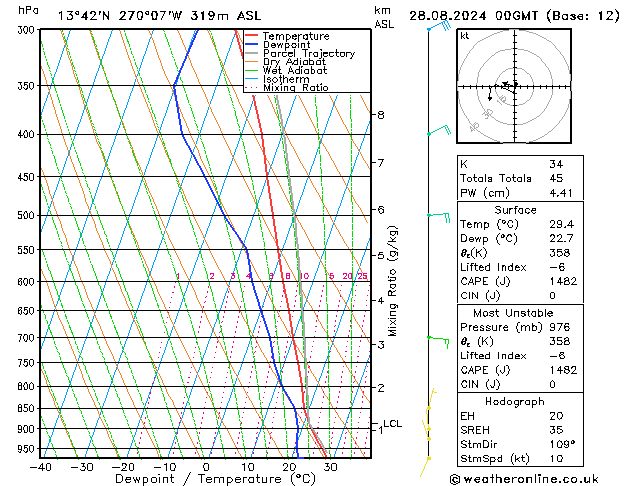Select the Surface section header

(x=514, y=210)
